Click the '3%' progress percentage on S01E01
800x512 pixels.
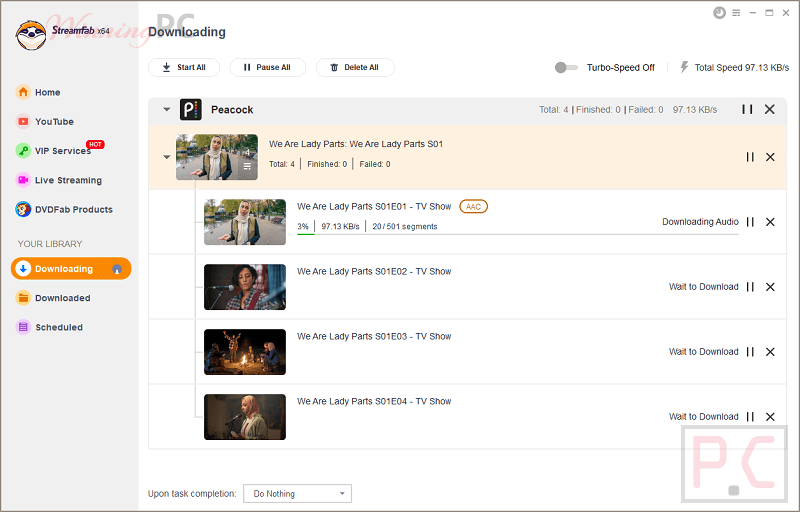(303, 226)
